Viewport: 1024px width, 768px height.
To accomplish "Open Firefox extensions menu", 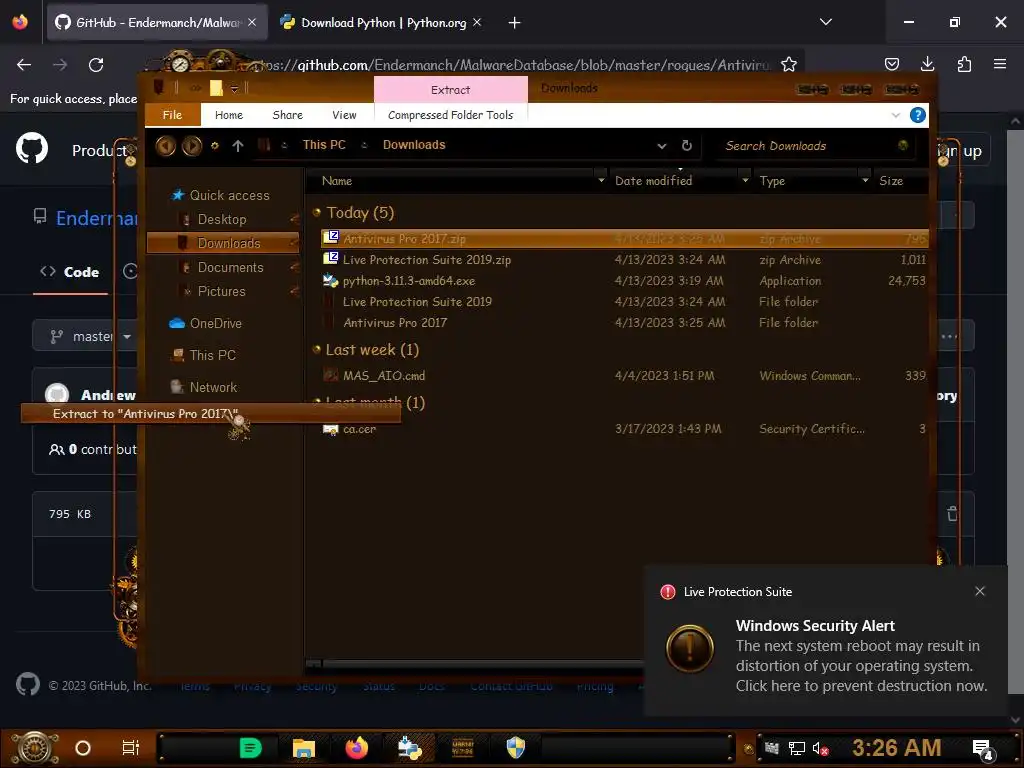I will tap(964, 64).
